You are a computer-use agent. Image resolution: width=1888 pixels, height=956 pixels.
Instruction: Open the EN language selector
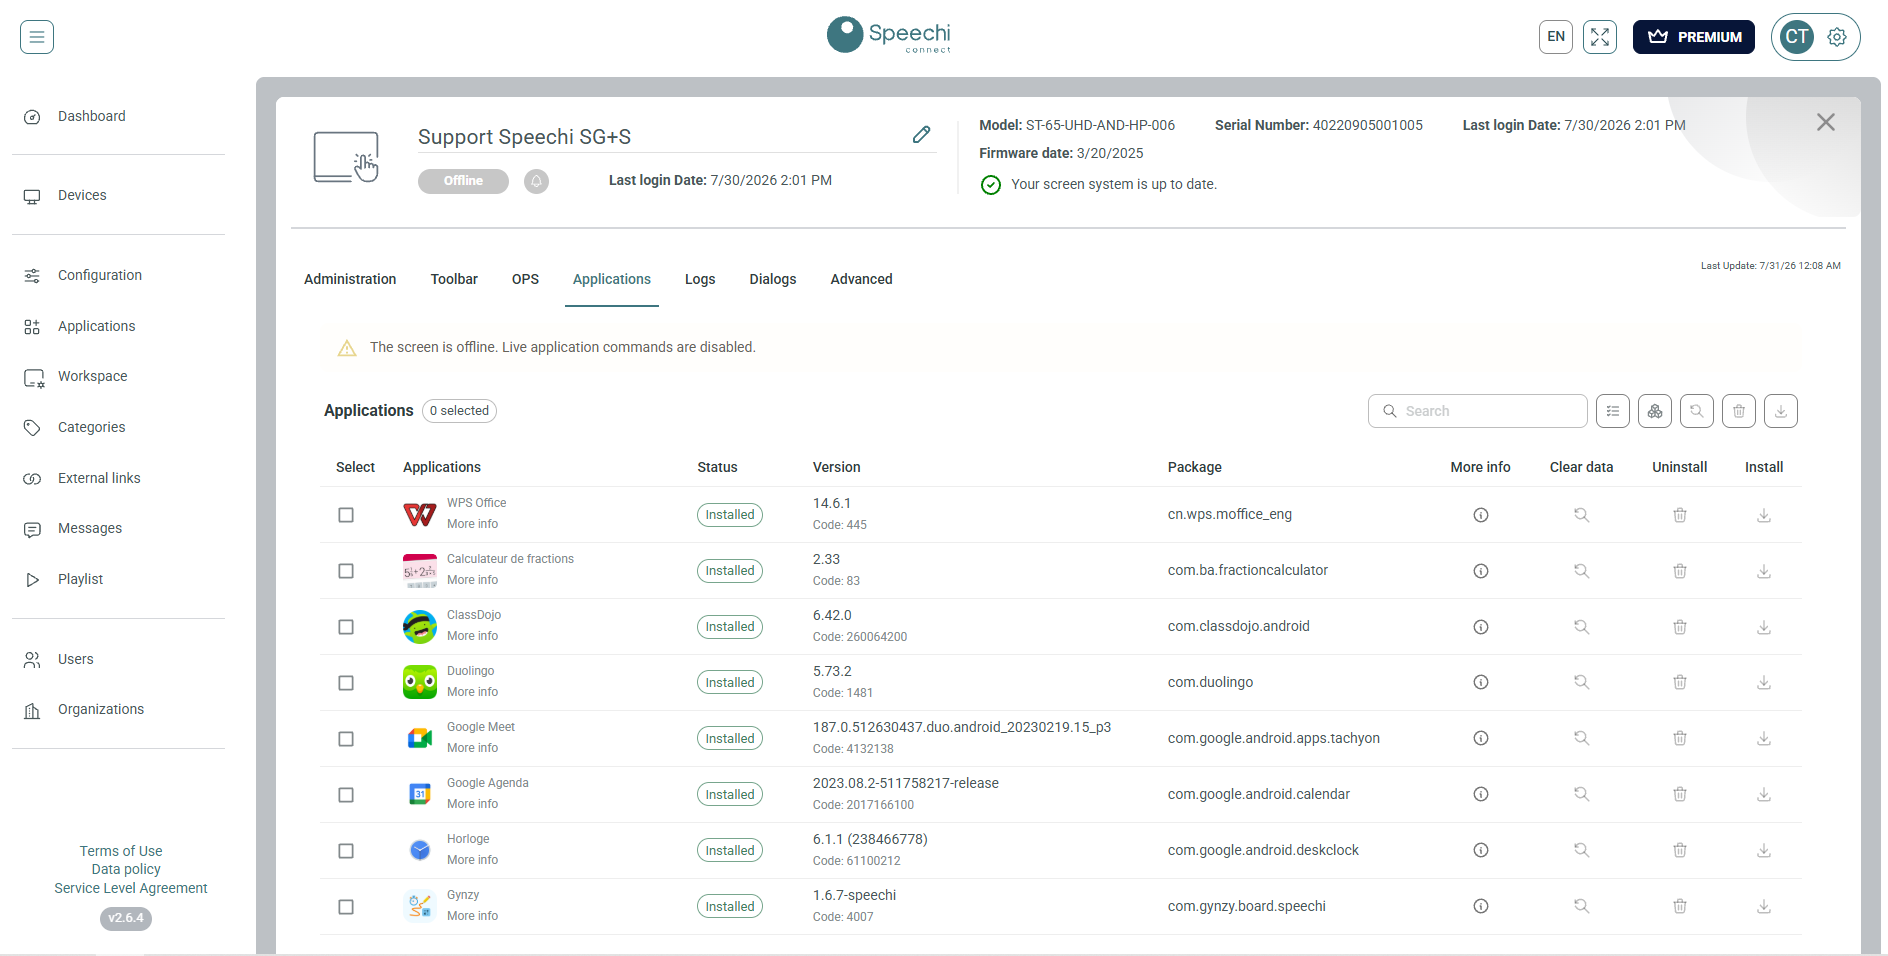1556,37
